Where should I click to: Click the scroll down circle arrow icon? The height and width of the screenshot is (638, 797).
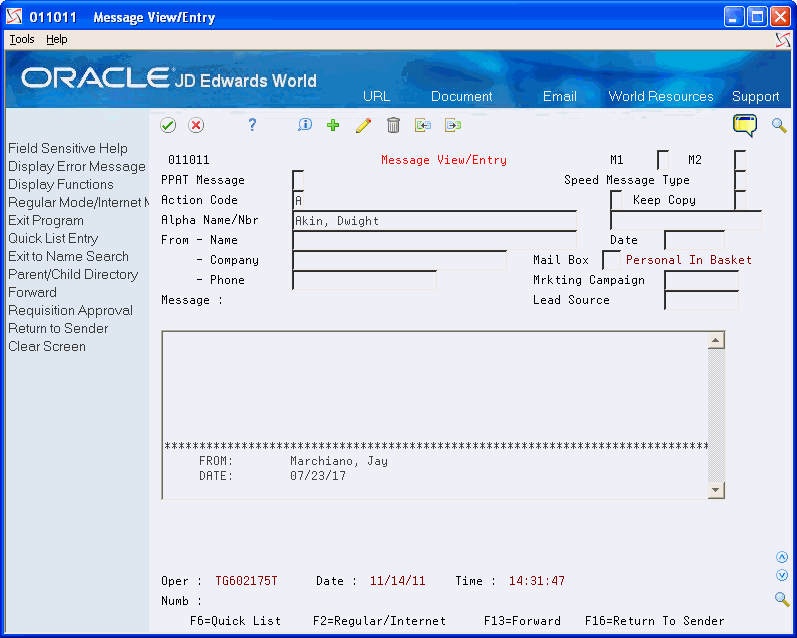tap(782, 575)
